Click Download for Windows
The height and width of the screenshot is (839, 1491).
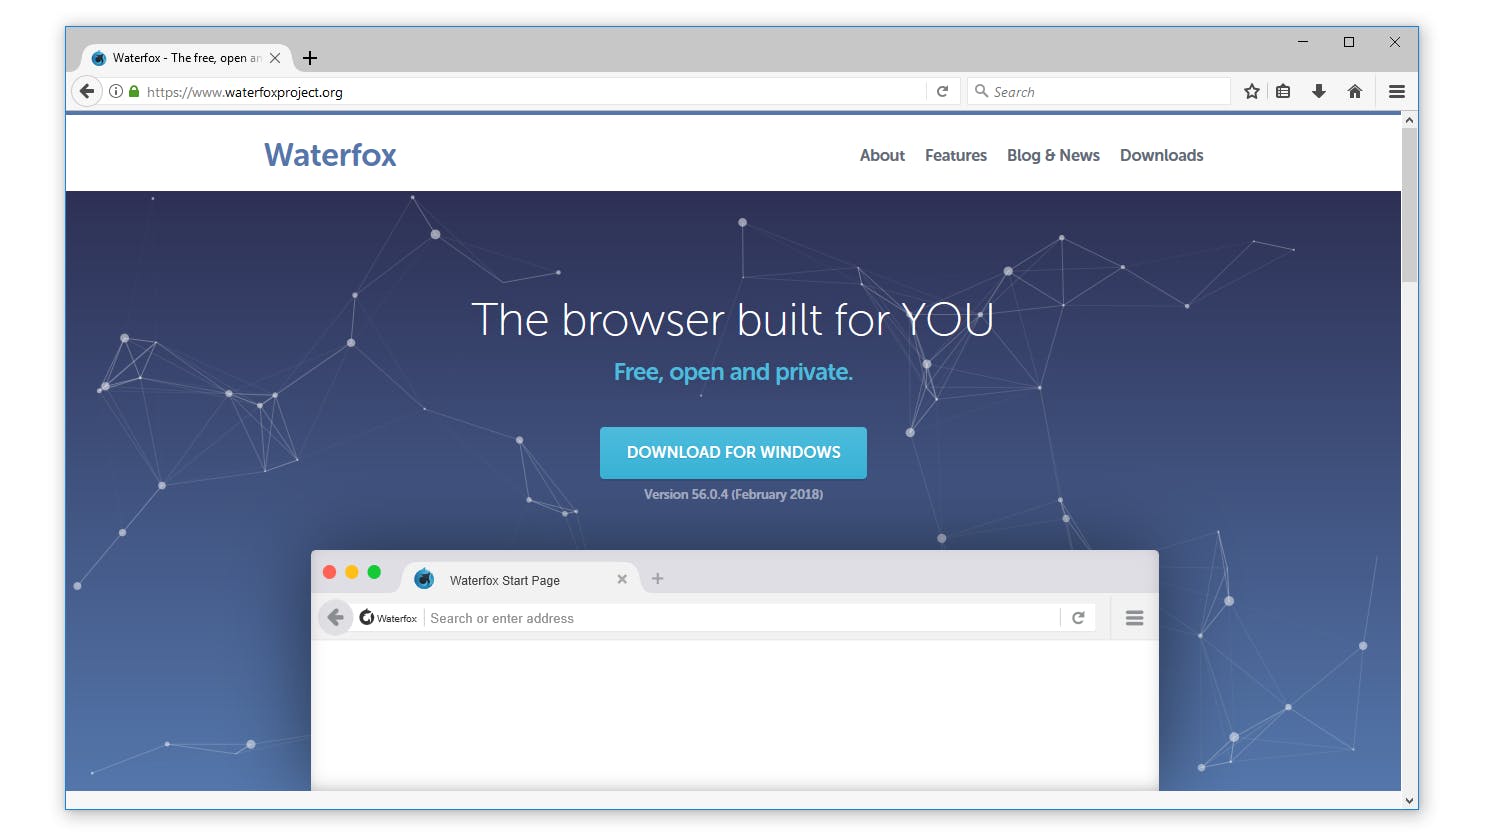click(733, 452)
